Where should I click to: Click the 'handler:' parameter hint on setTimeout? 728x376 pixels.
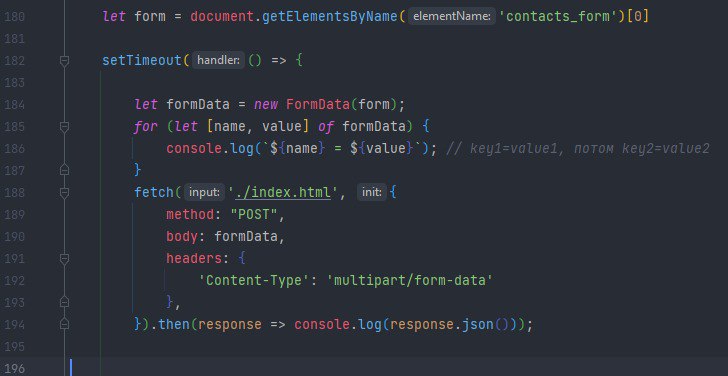click(218, 60)
